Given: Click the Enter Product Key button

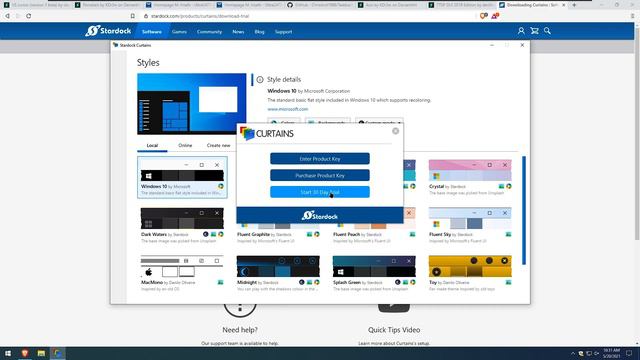Looking at the screenshot, I should tap(320, 158).
